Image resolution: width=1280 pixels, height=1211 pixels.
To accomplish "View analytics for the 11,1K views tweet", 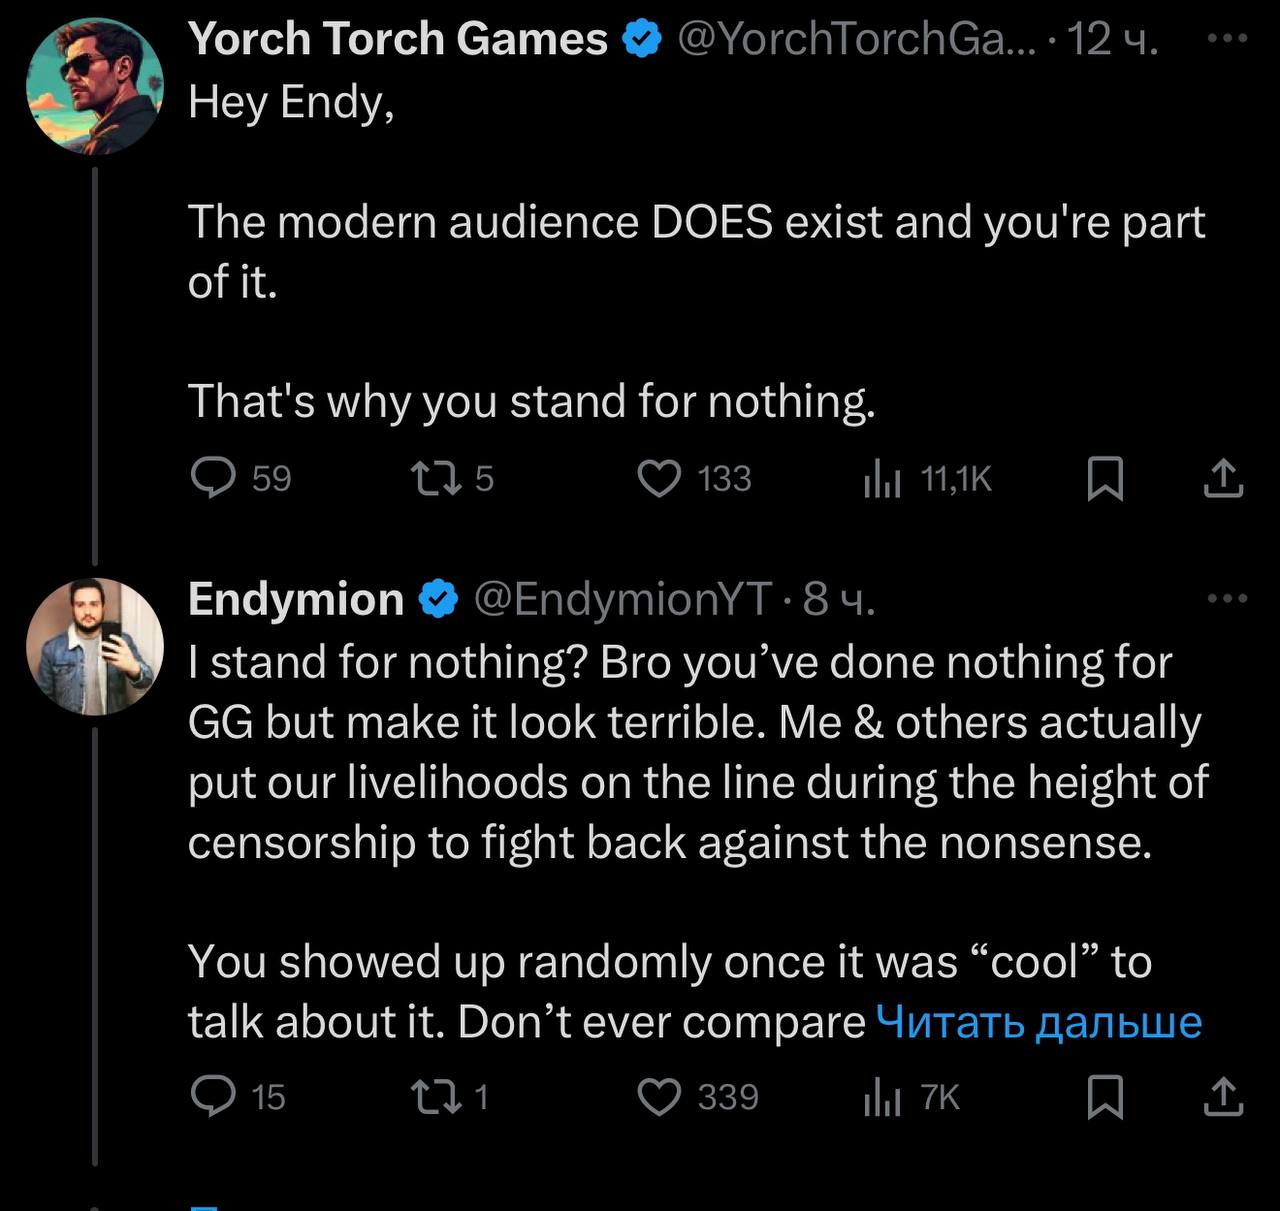I will click(x=882, y=480).
